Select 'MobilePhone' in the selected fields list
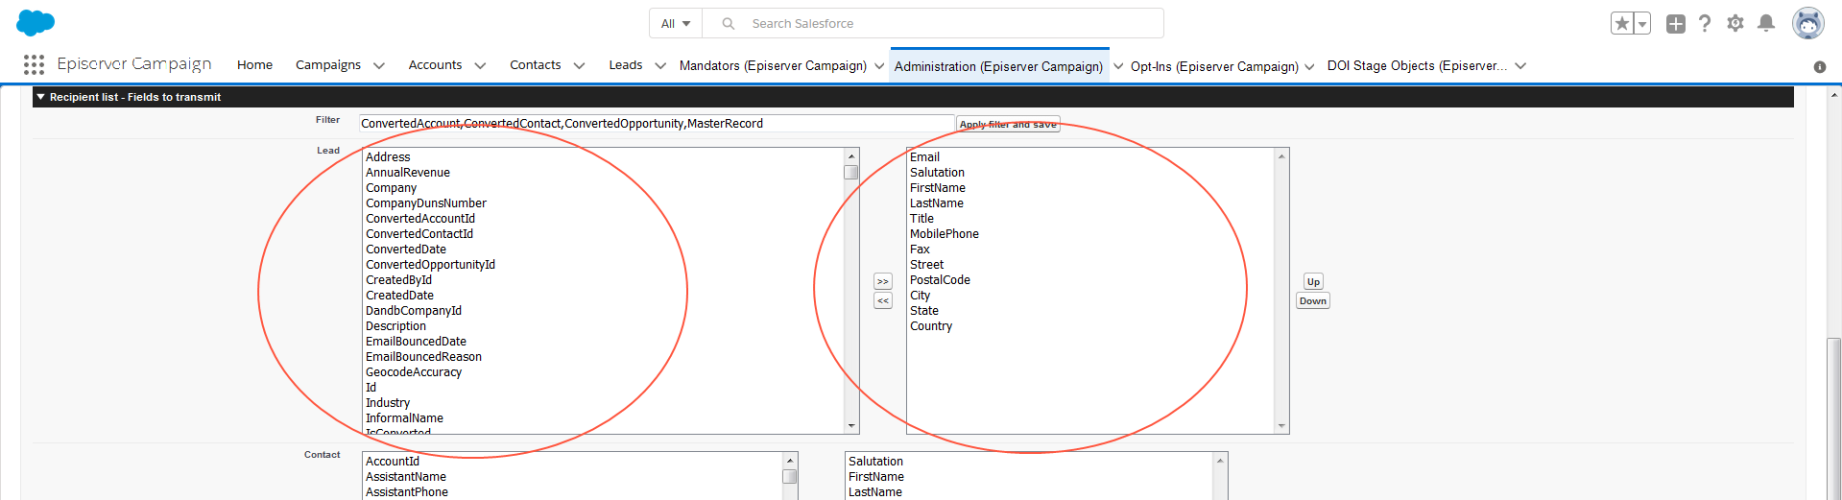Screen dimensions: 1842x500 tap(944, 234)
